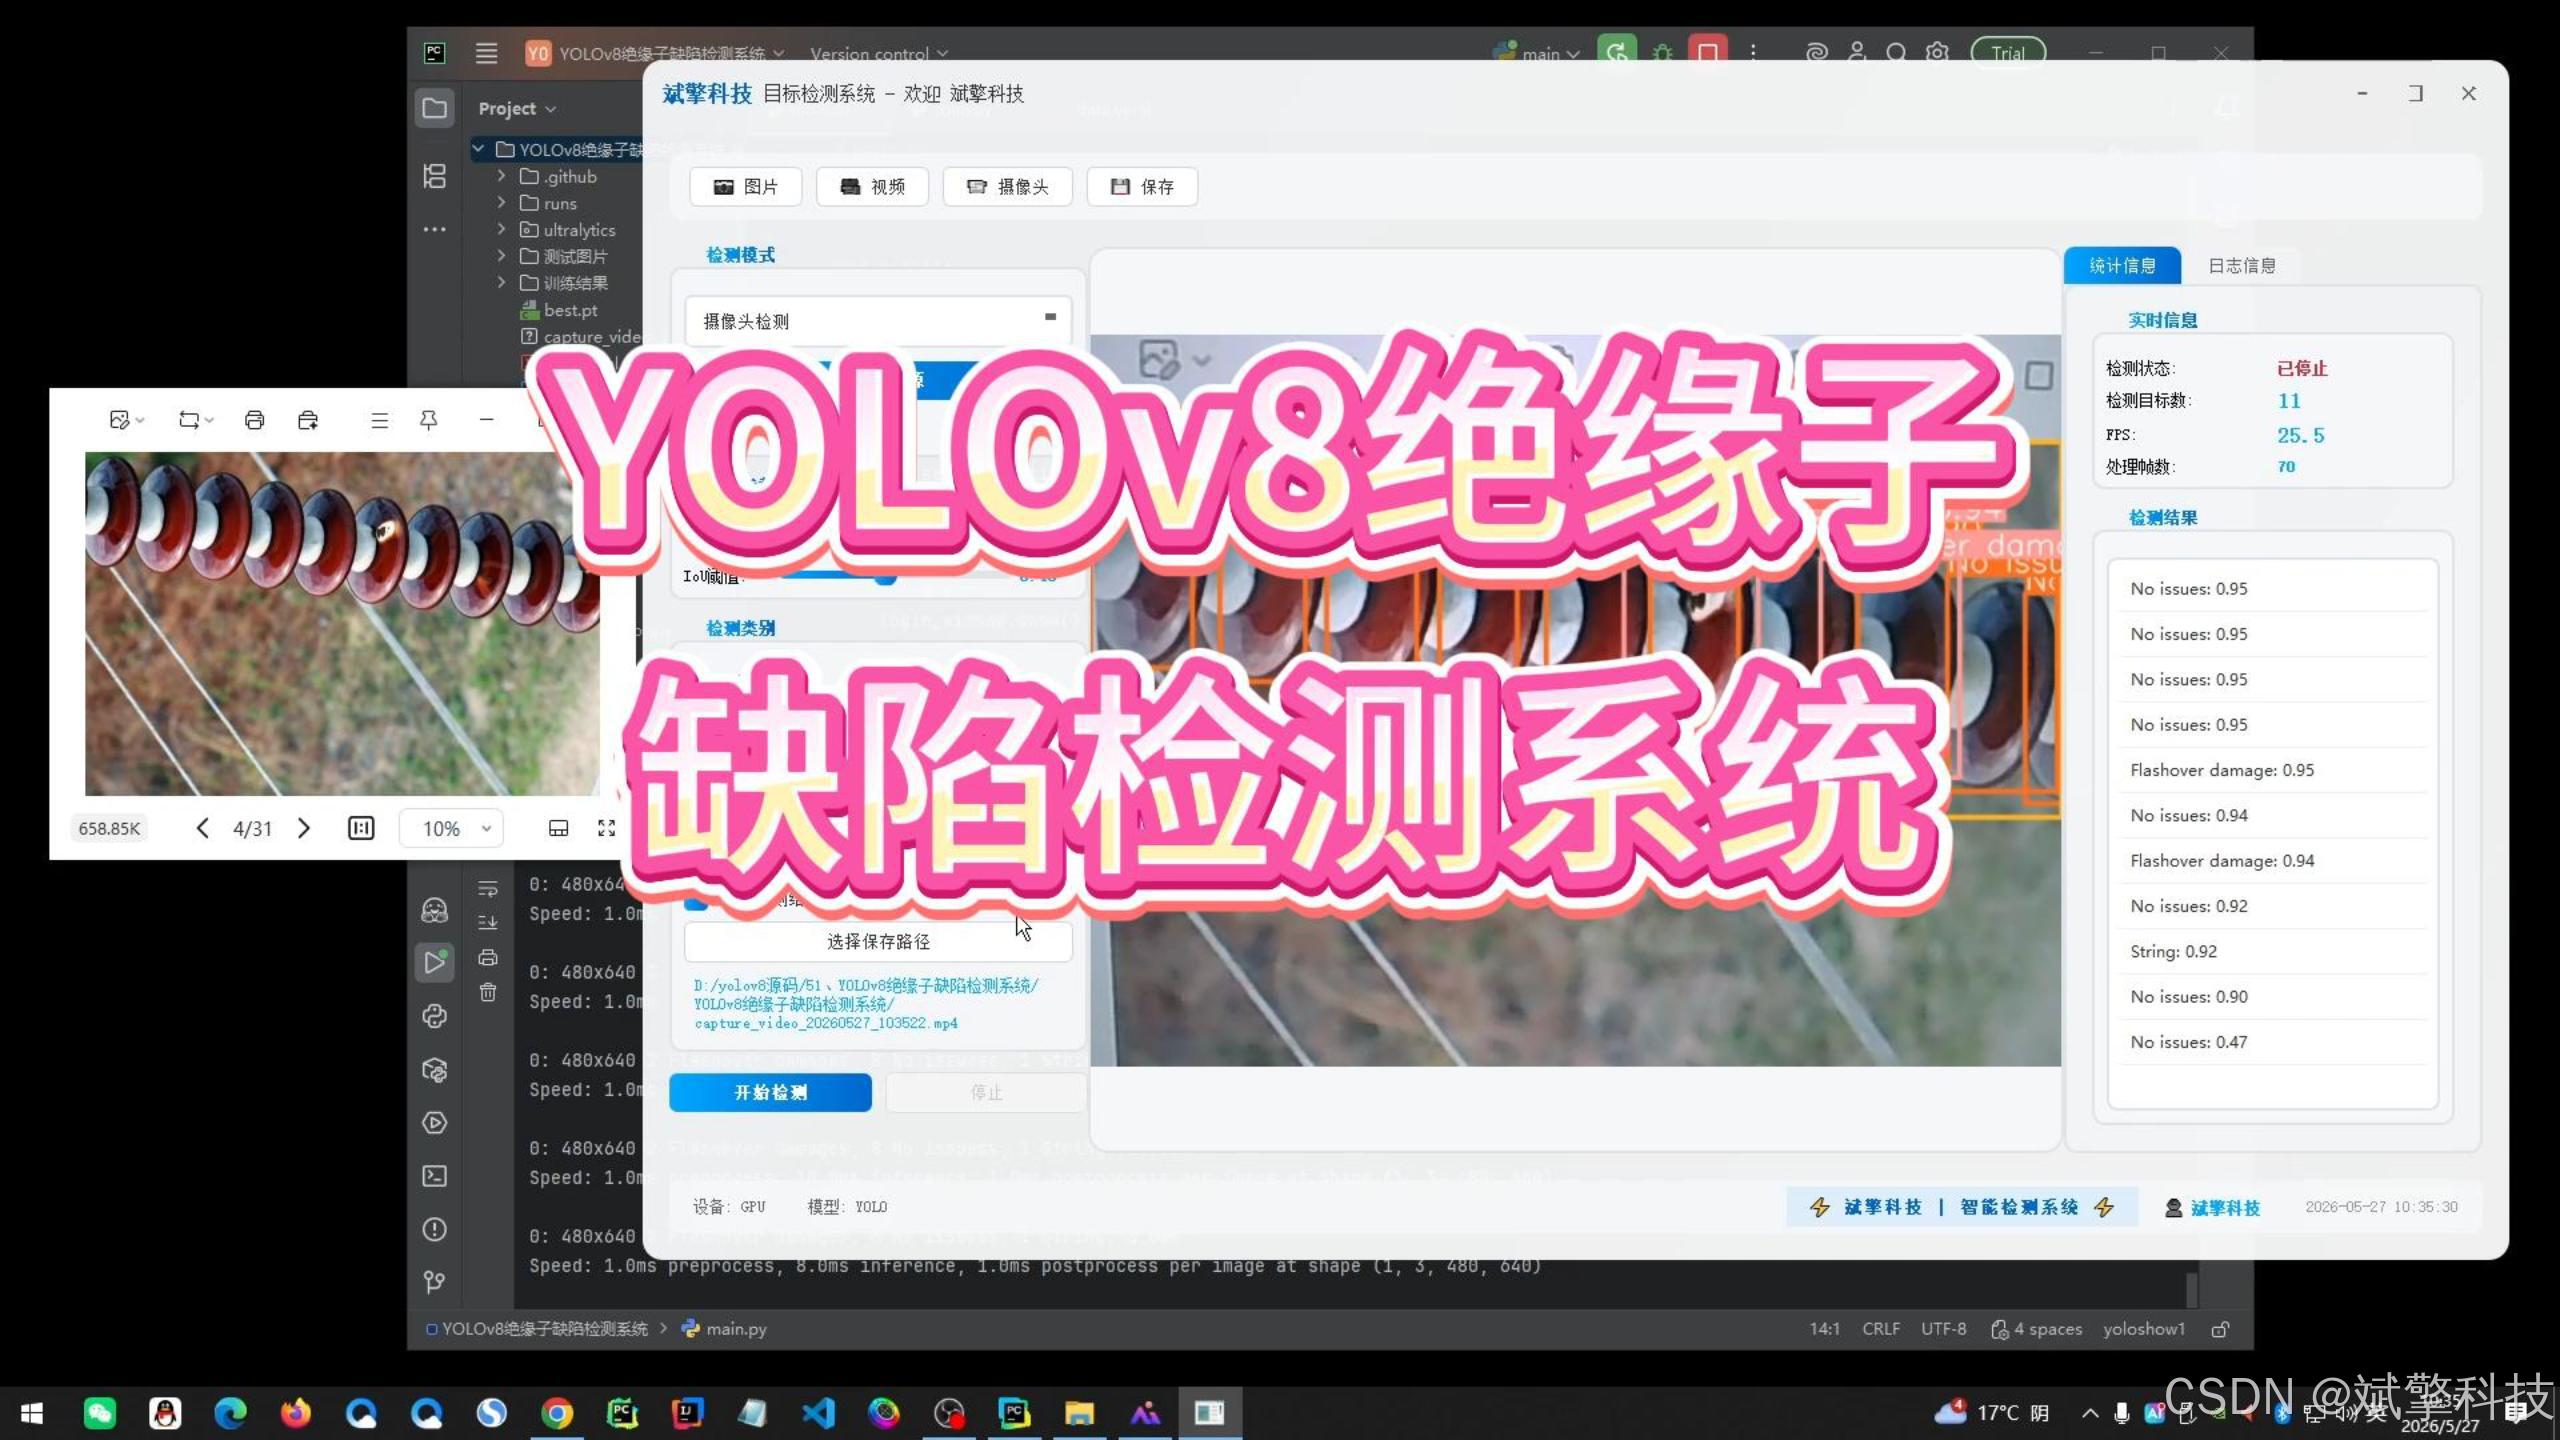The width and height of the screenshot is (2560, 1440).
Task: Open PyCharm Problems tool window icon
Action: pos(435,1229)
